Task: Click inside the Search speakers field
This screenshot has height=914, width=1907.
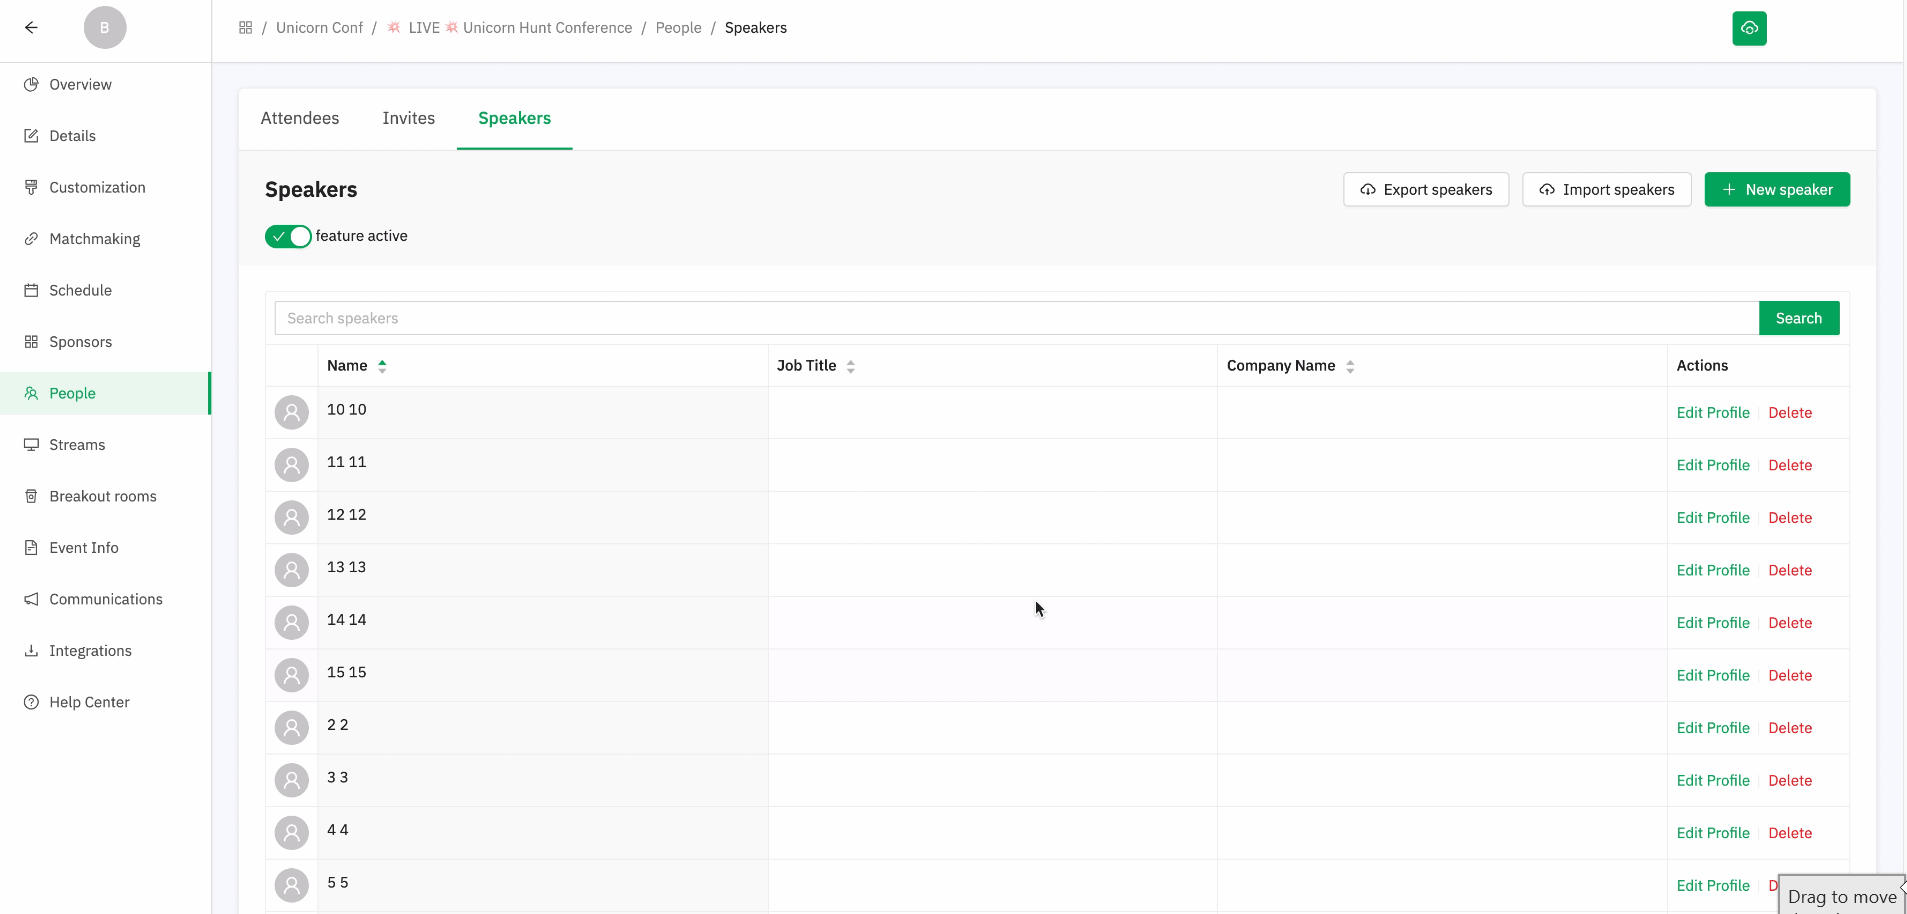Action: [x=700, y=317]
